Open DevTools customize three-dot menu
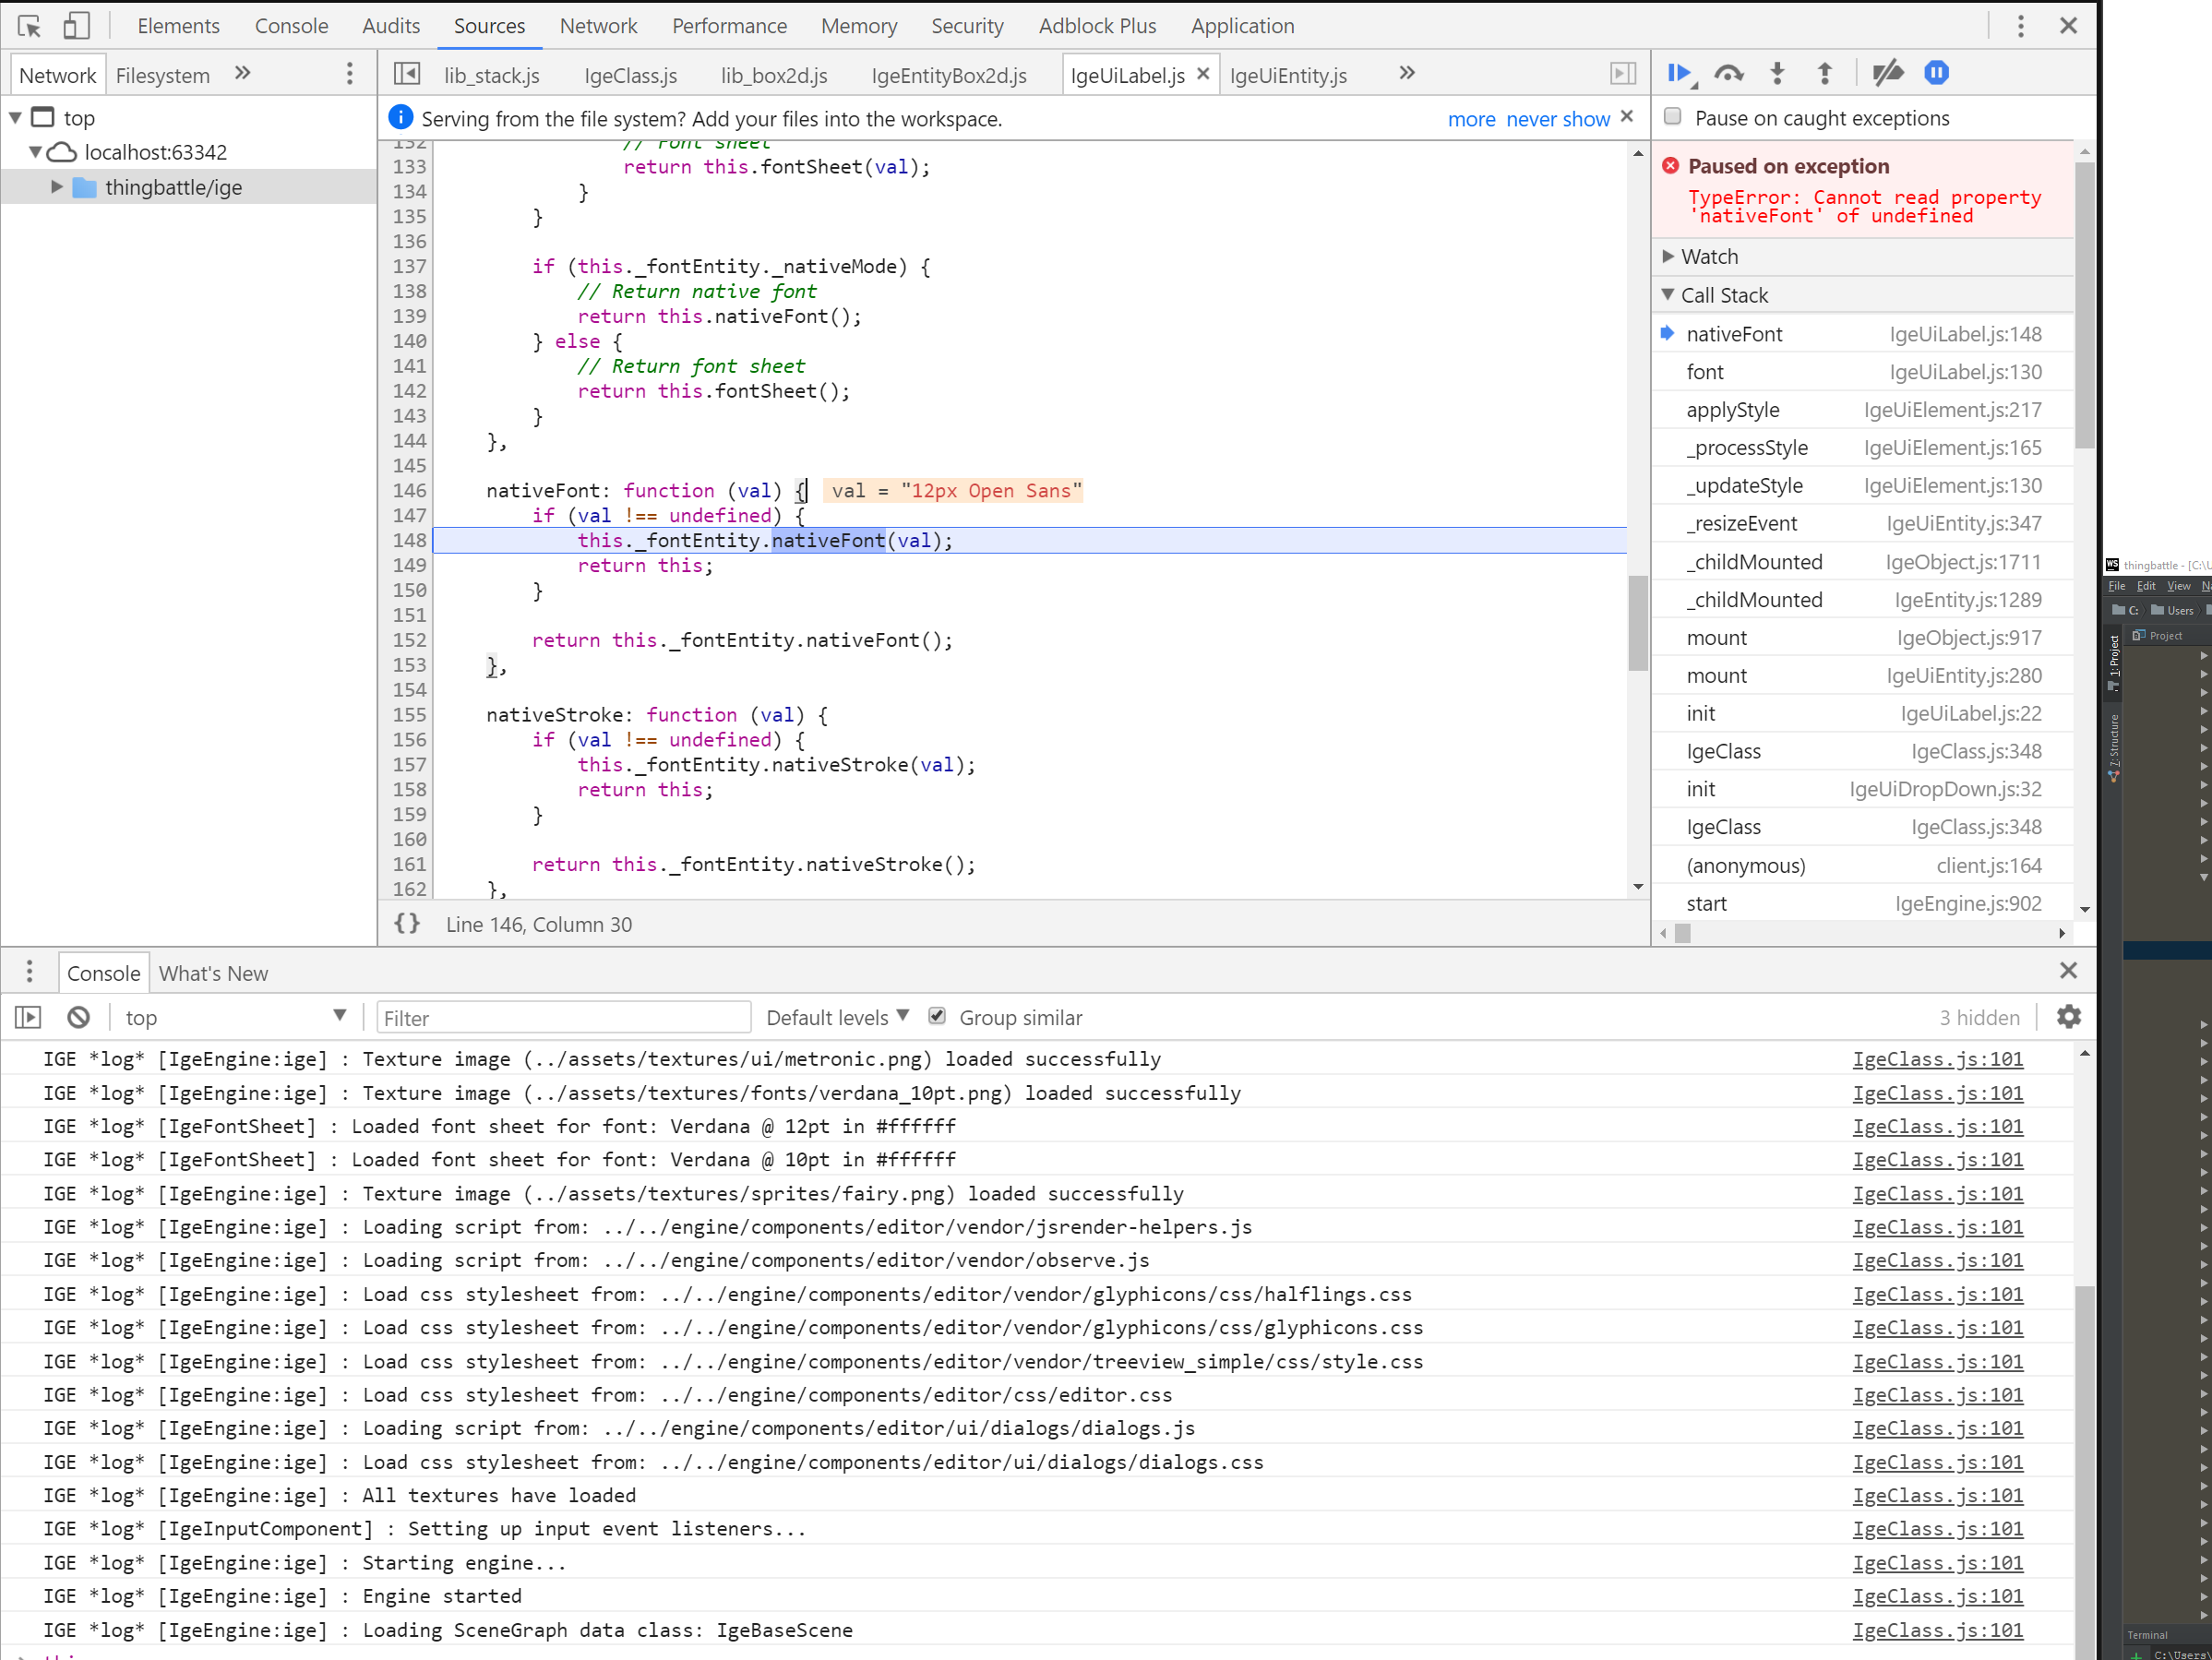2212x1660 pixels. (x=2020, y=26)
